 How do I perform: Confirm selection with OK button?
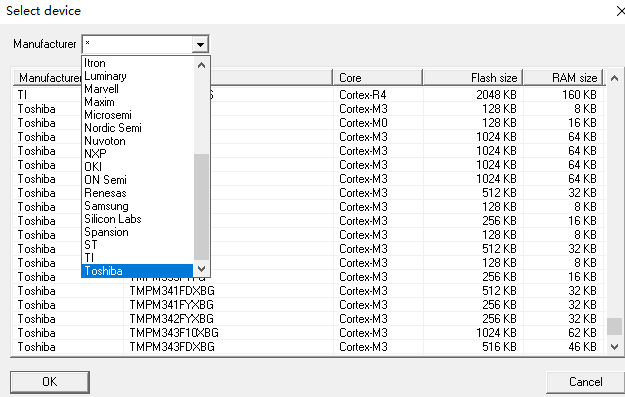[x=50, y=382]
